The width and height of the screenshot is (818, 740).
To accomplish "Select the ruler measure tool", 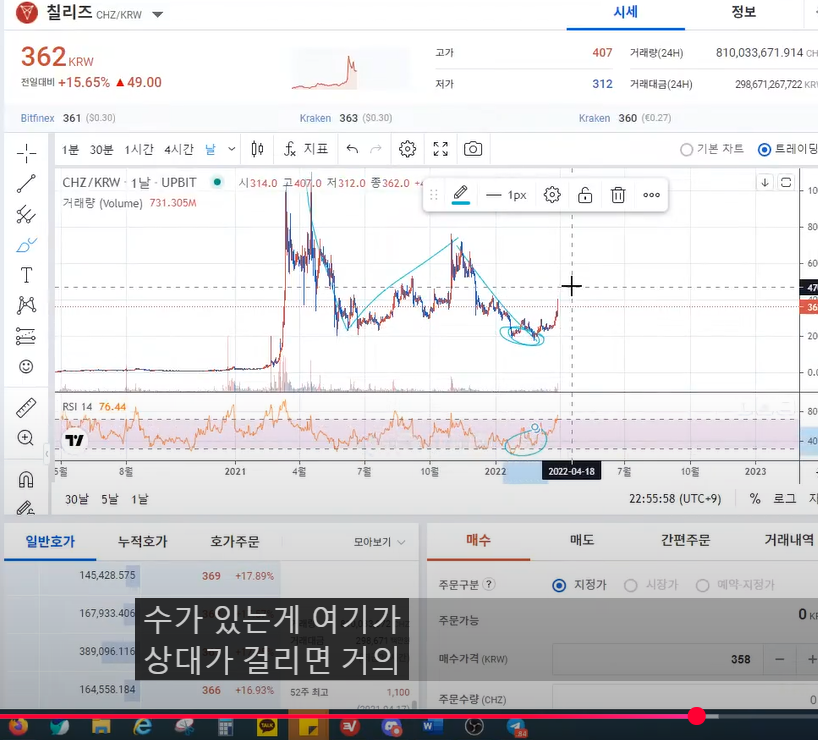I will 26,408.
